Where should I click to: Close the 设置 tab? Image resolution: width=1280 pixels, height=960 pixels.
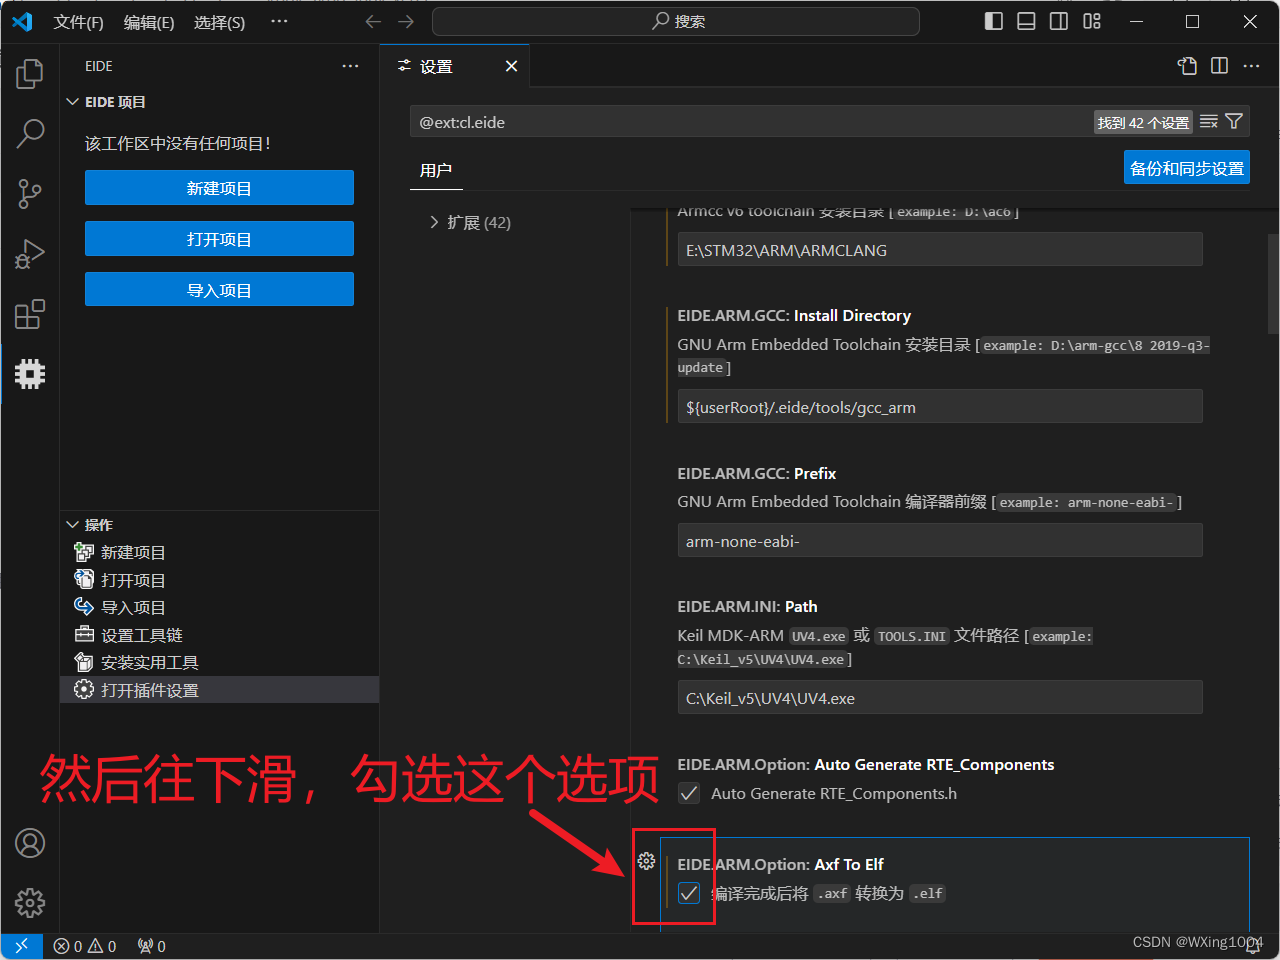[x=511, y=66]
